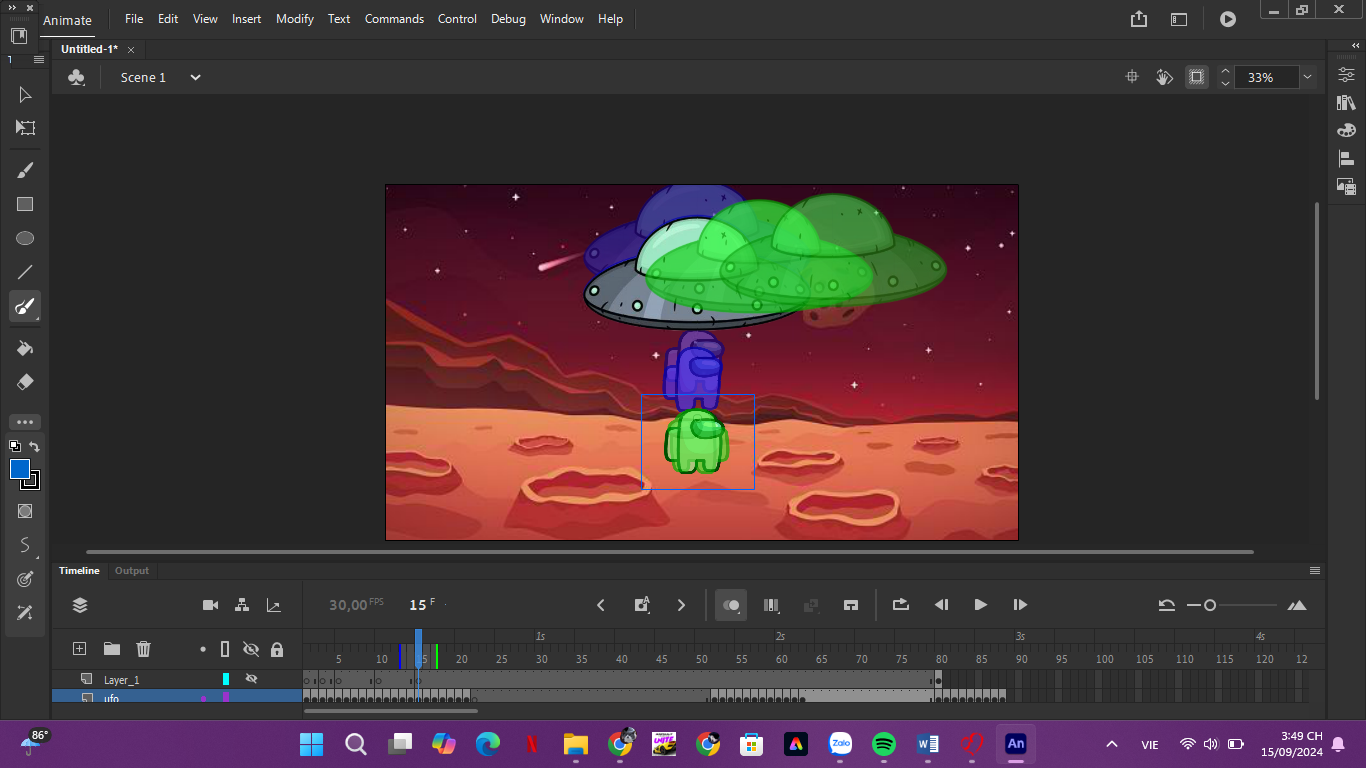Click the Share/Quick publish icon
This screenshot has width=1366, height=768.
(1139, 19)
